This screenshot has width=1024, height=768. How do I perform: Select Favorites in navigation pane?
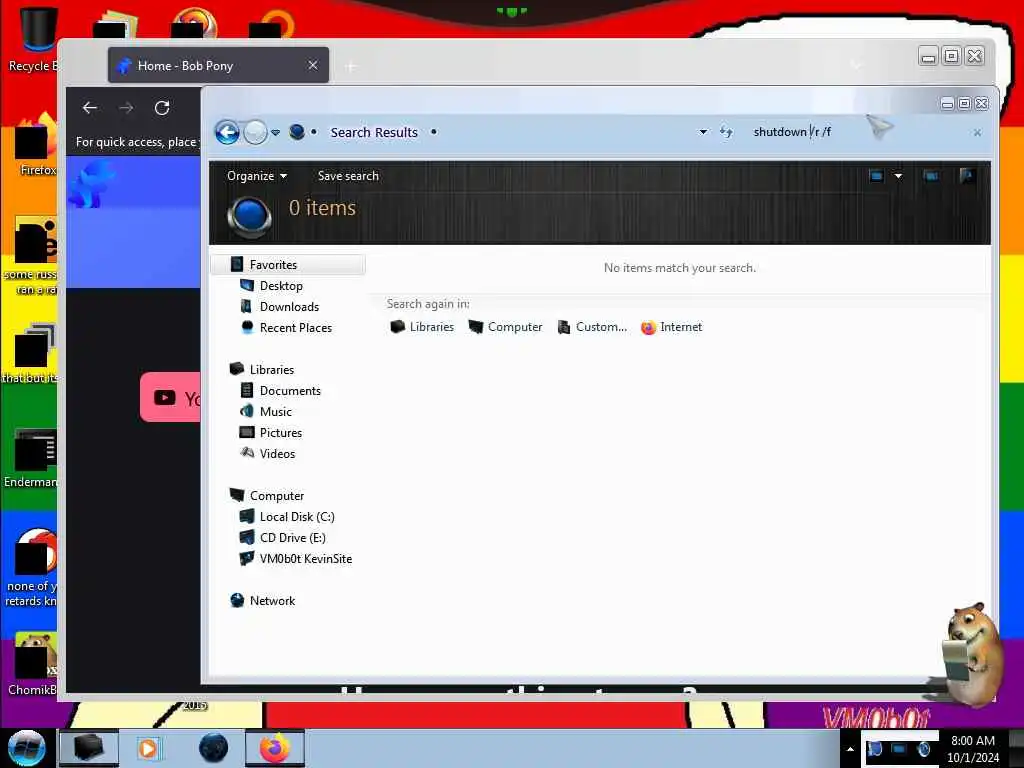pos(289,264)
